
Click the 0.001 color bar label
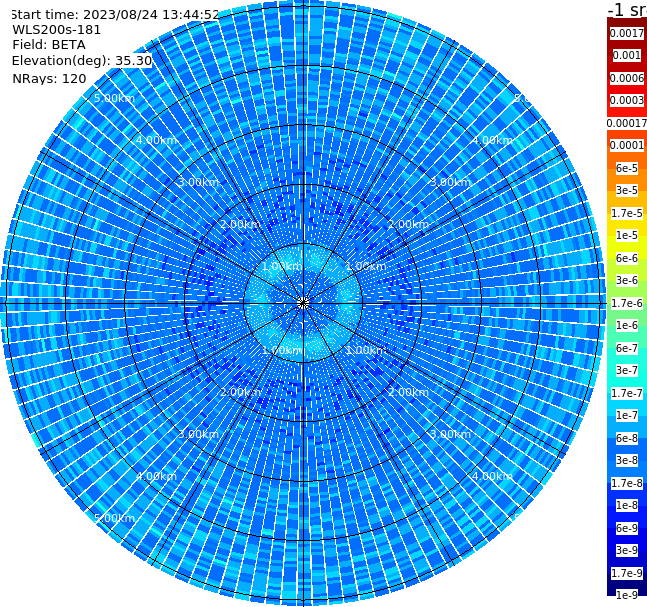tap(627, 55)
